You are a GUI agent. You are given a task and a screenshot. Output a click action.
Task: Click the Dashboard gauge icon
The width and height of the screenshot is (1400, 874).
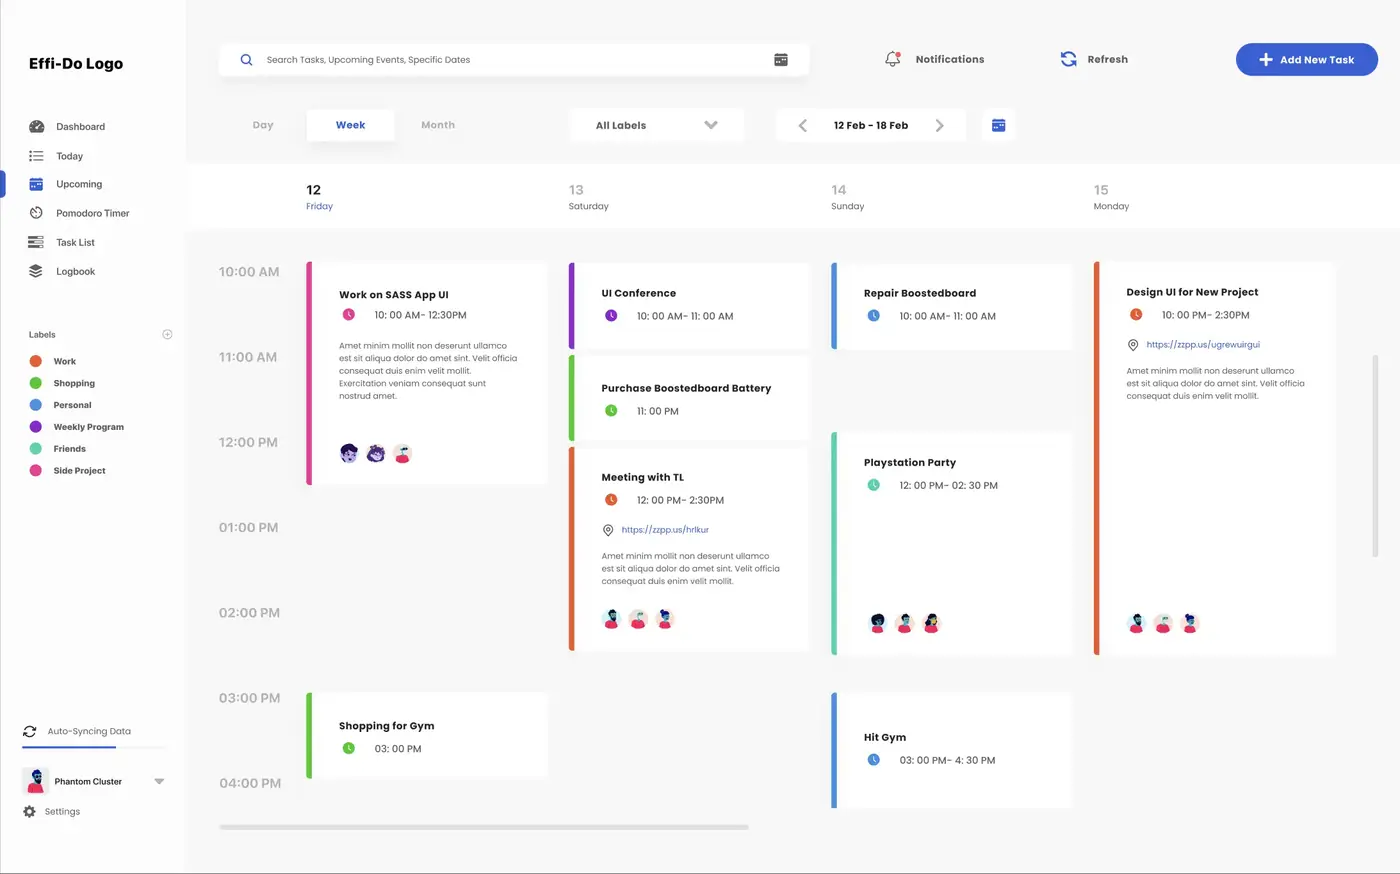(37, 127)
